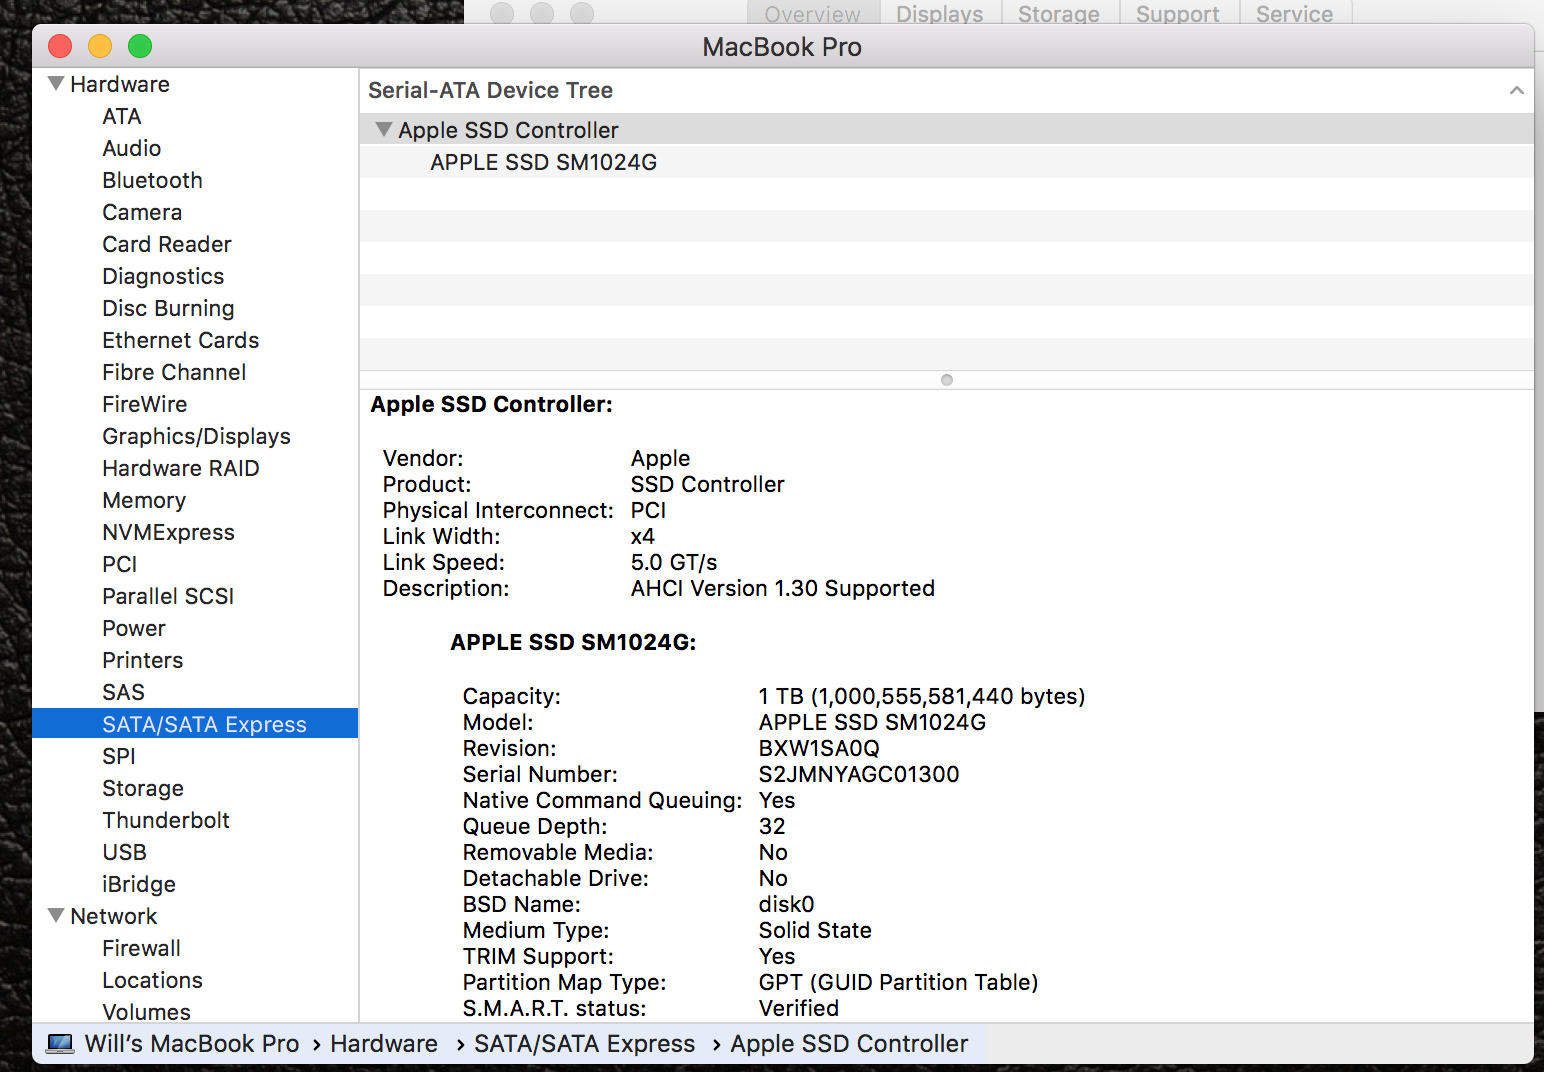Zoom the MacBook Pro window with green button
Viewport: 1544px width, 1072px height.
(x=140, y=46)
